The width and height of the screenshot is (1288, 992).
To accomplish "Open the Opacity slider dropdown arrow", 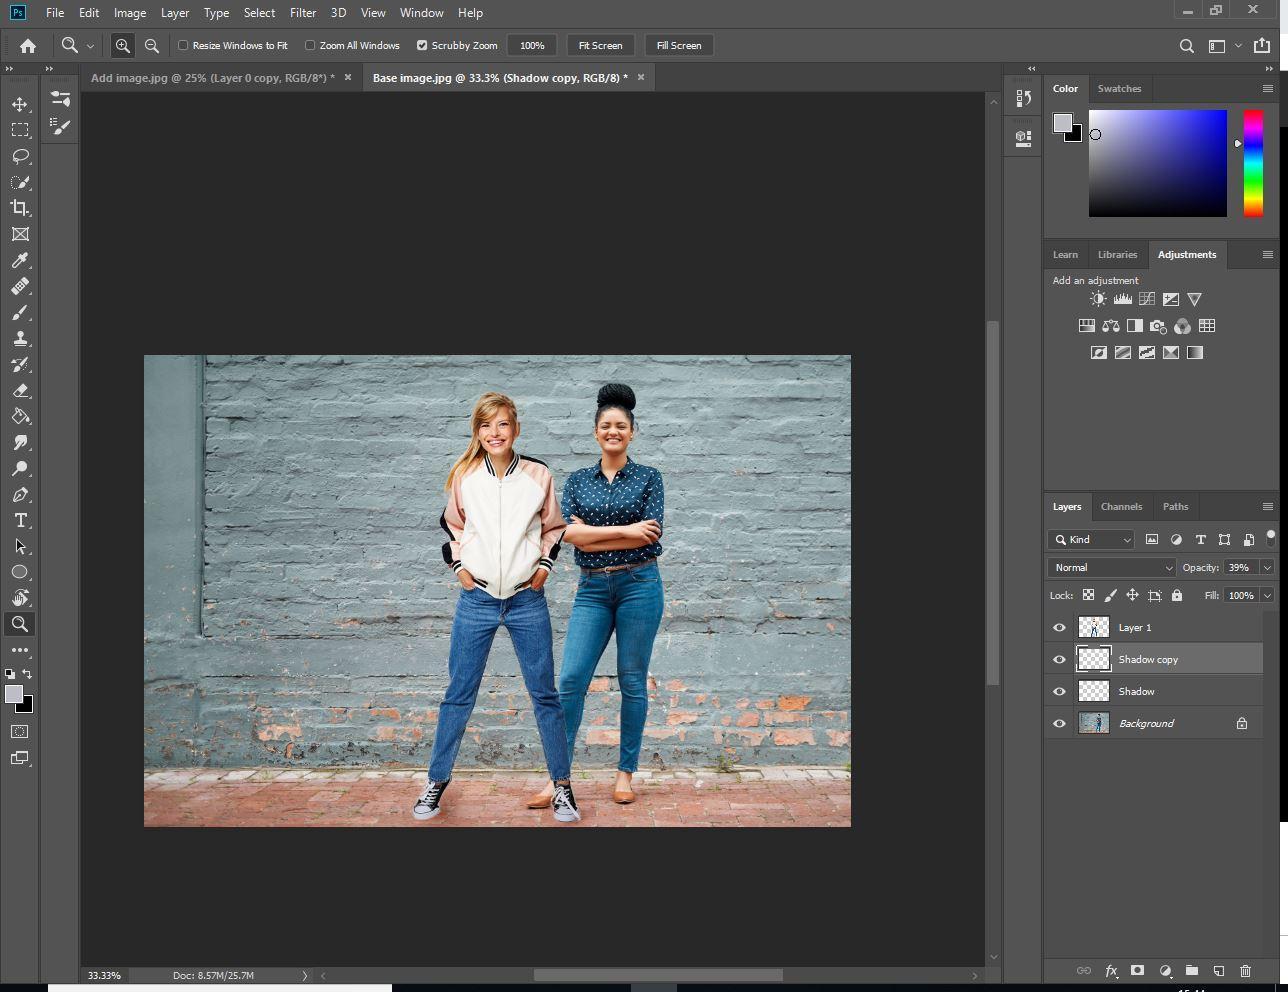I will pos(1267,567).
